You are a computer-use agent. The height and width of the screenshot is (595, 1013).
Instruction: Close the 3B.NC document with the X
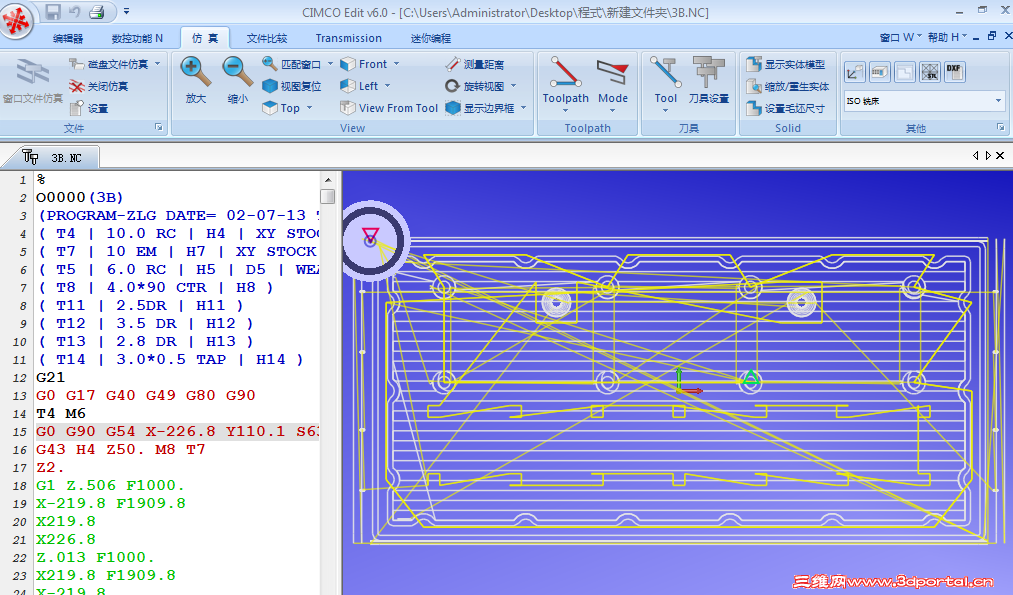click(1000, 156)
